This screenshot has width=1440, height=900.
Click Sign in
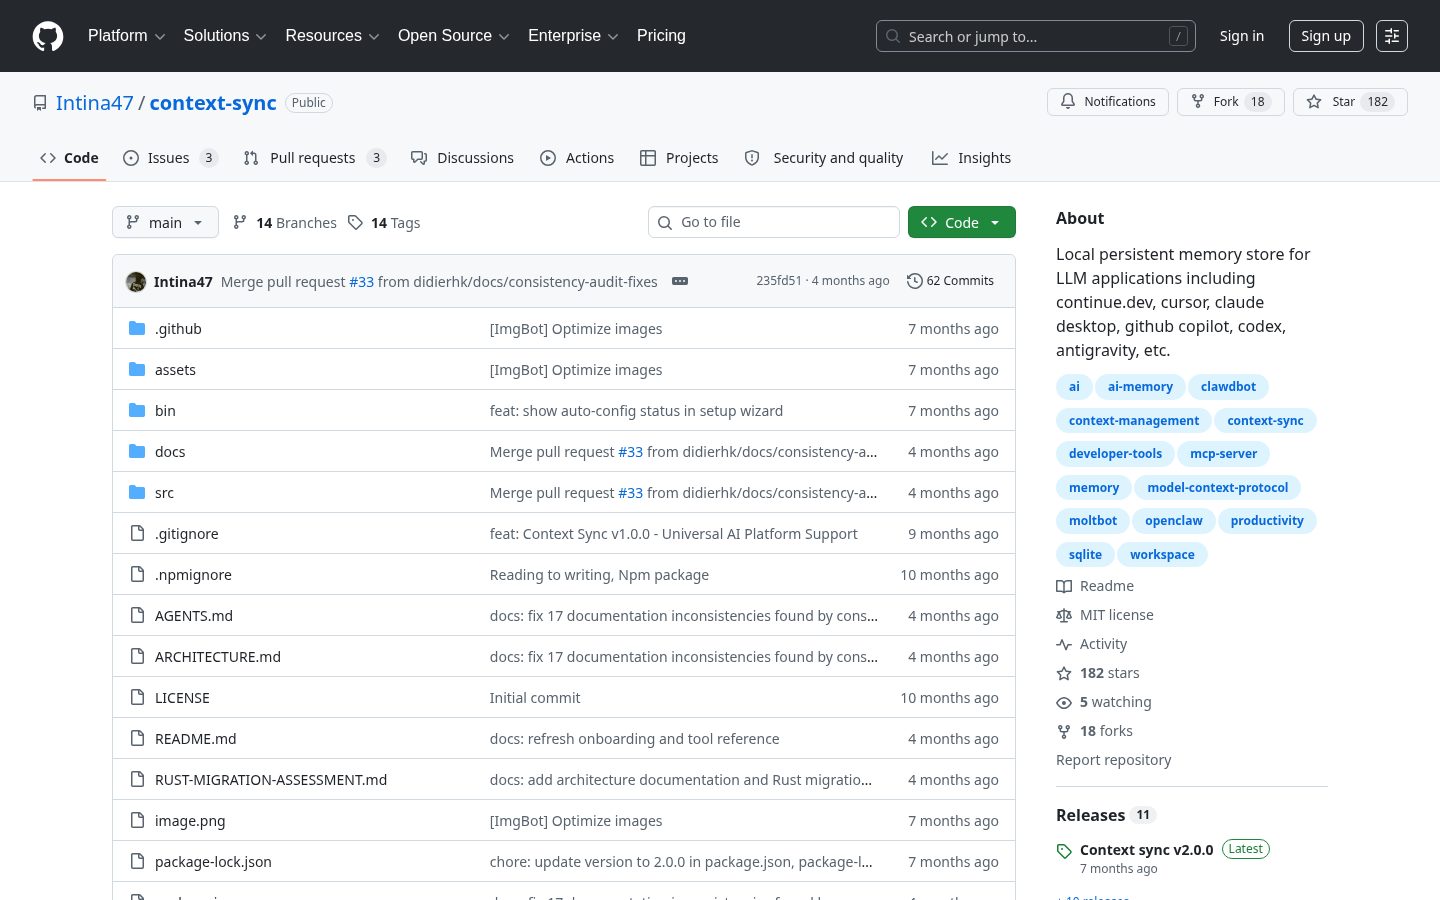tap(1241, 36)
